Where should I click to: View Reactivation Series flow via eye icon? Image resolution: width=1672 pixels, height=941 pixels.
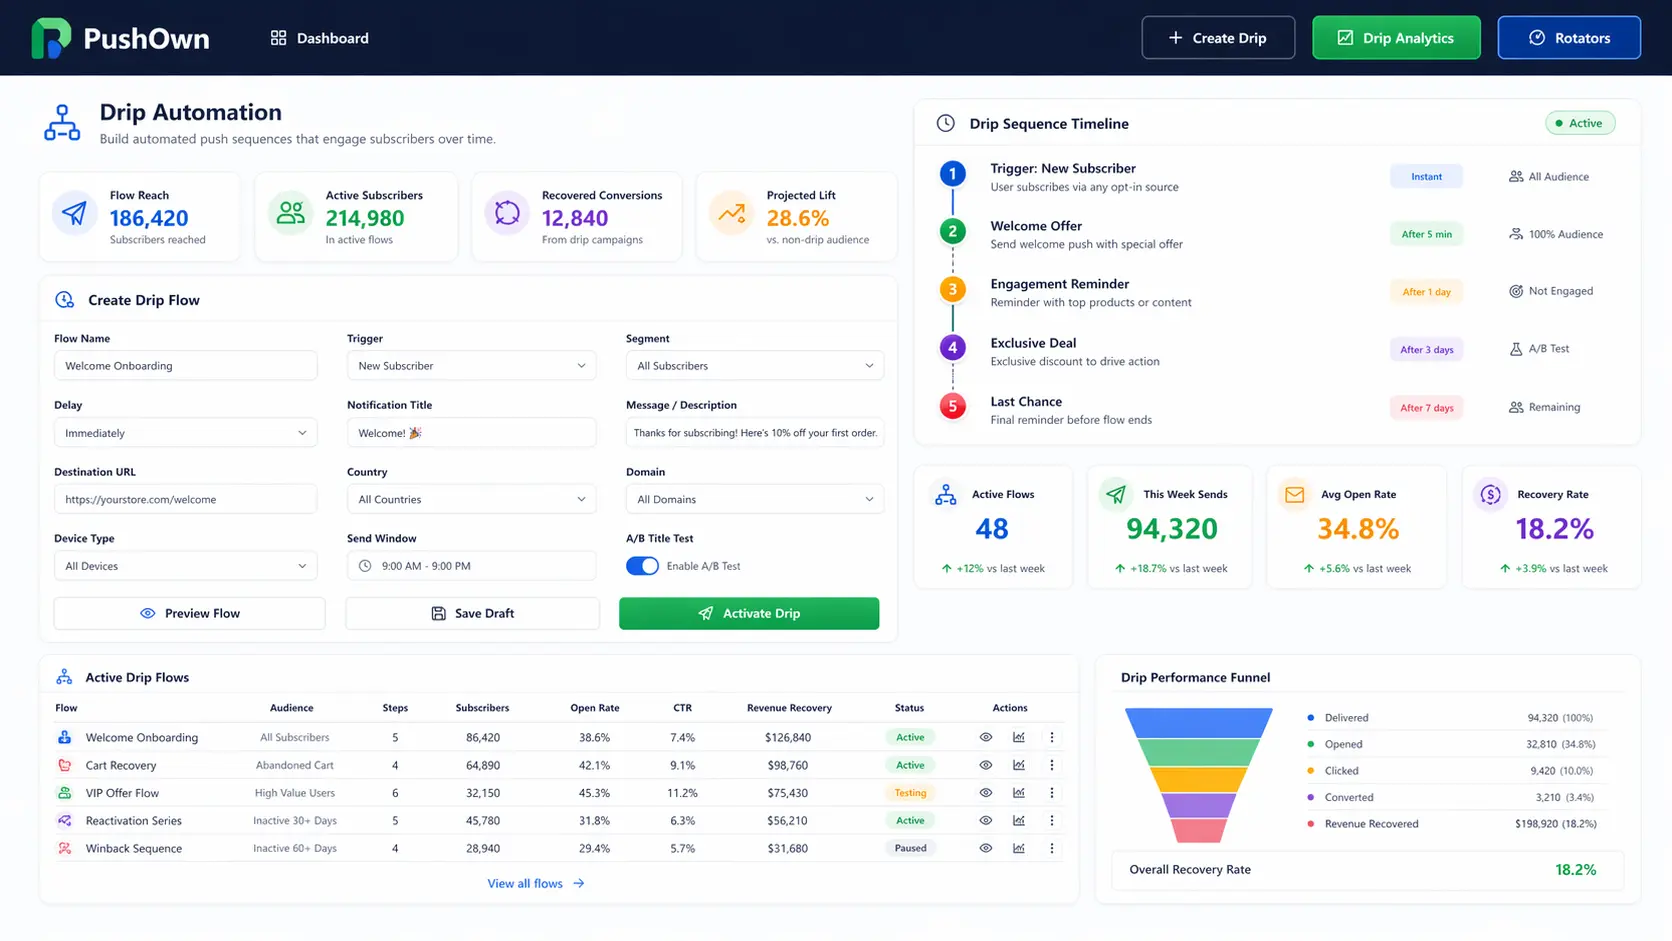coord(986,820)
